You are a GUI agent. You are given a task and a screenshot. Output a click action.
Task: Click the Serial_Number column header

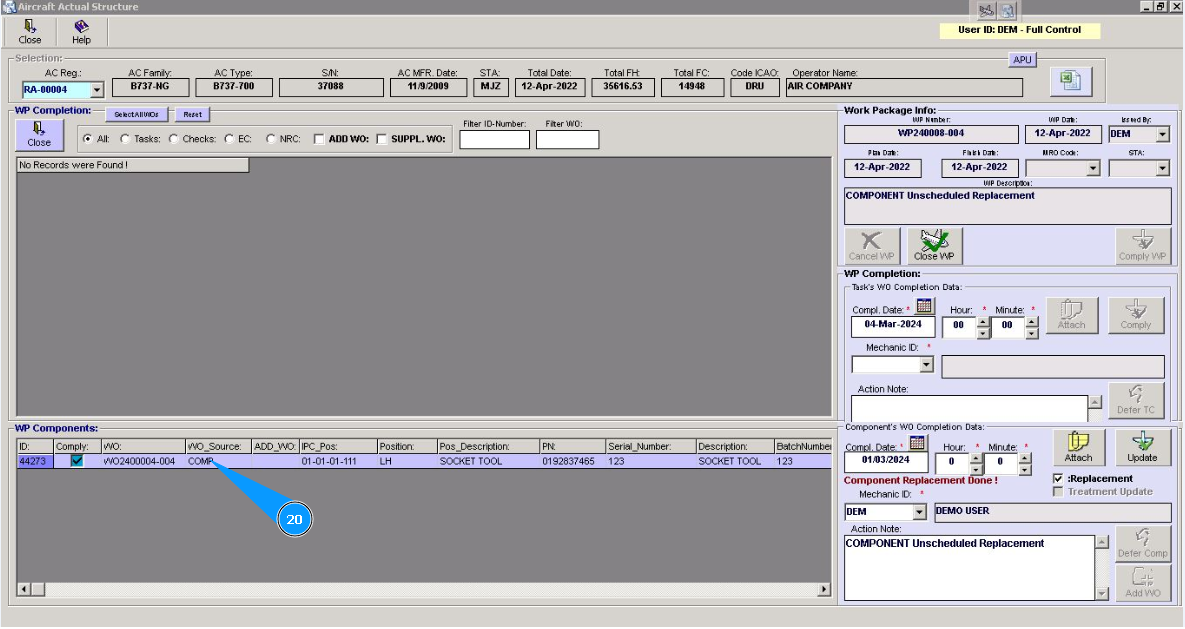[x=649, y=446]
